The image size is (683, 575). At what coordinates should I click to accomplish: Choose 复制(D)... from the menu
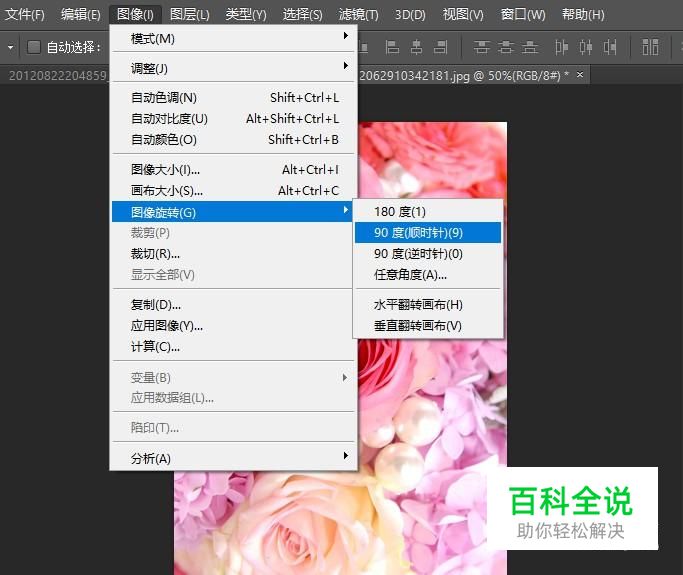coord(234,304)
